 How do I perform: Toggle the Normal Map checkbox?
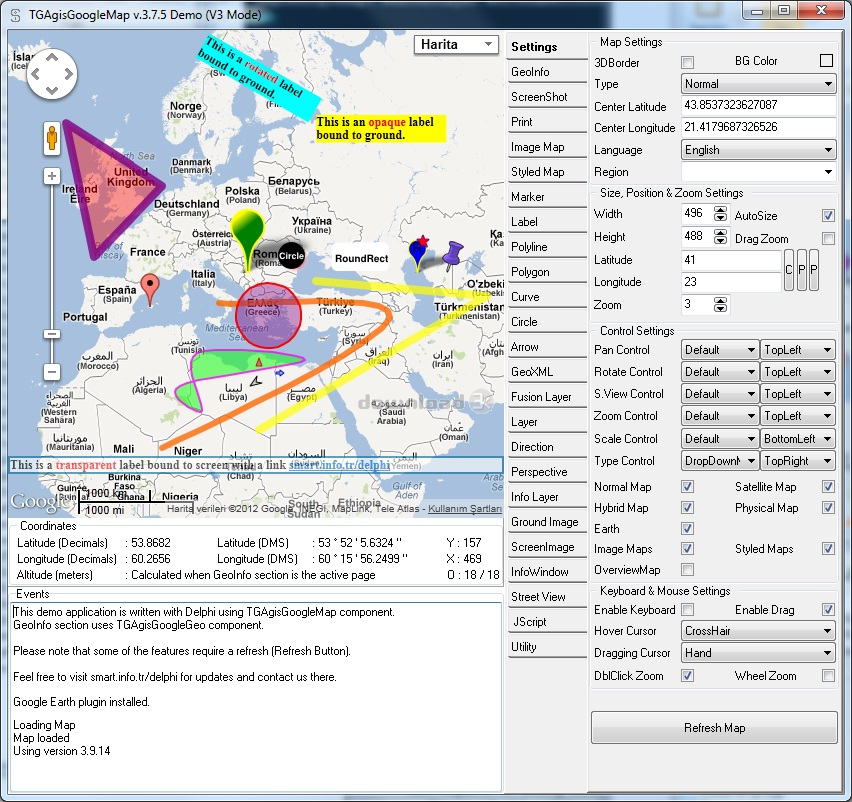687,486
